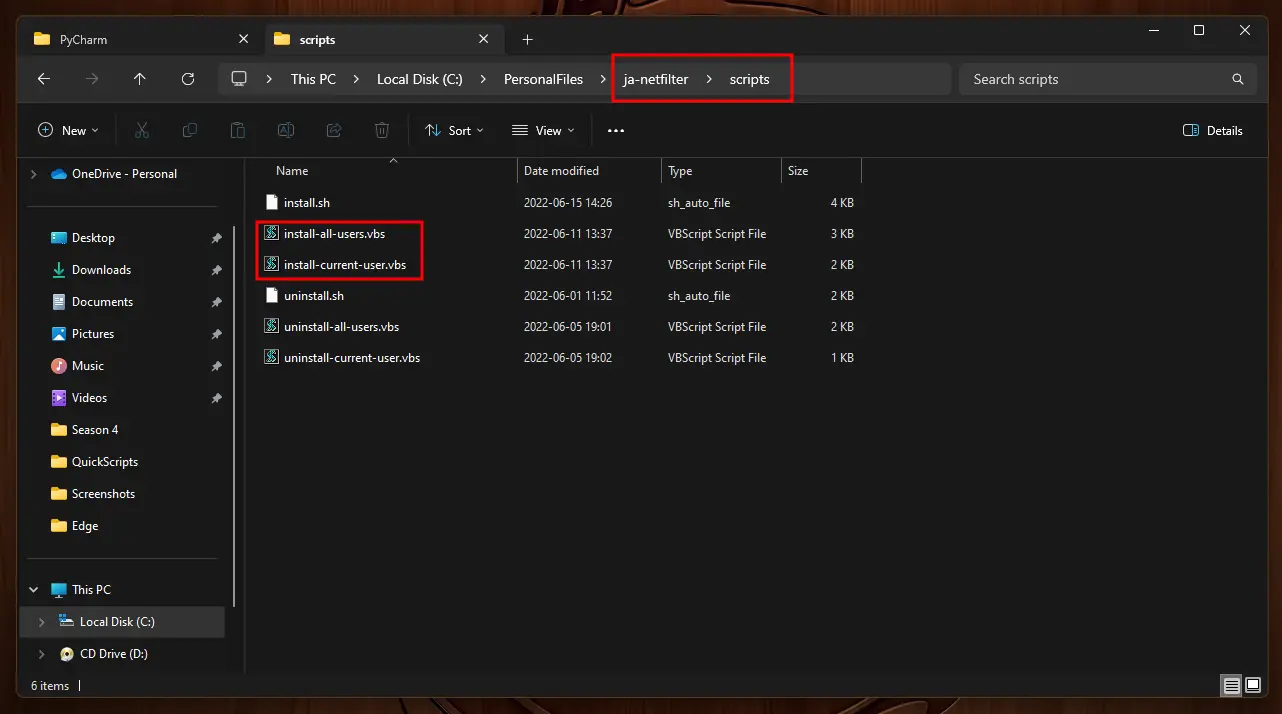Click the Share icon in the toolbar
1282x714 pixels.
pyautogui.click(x=333, y=130)
